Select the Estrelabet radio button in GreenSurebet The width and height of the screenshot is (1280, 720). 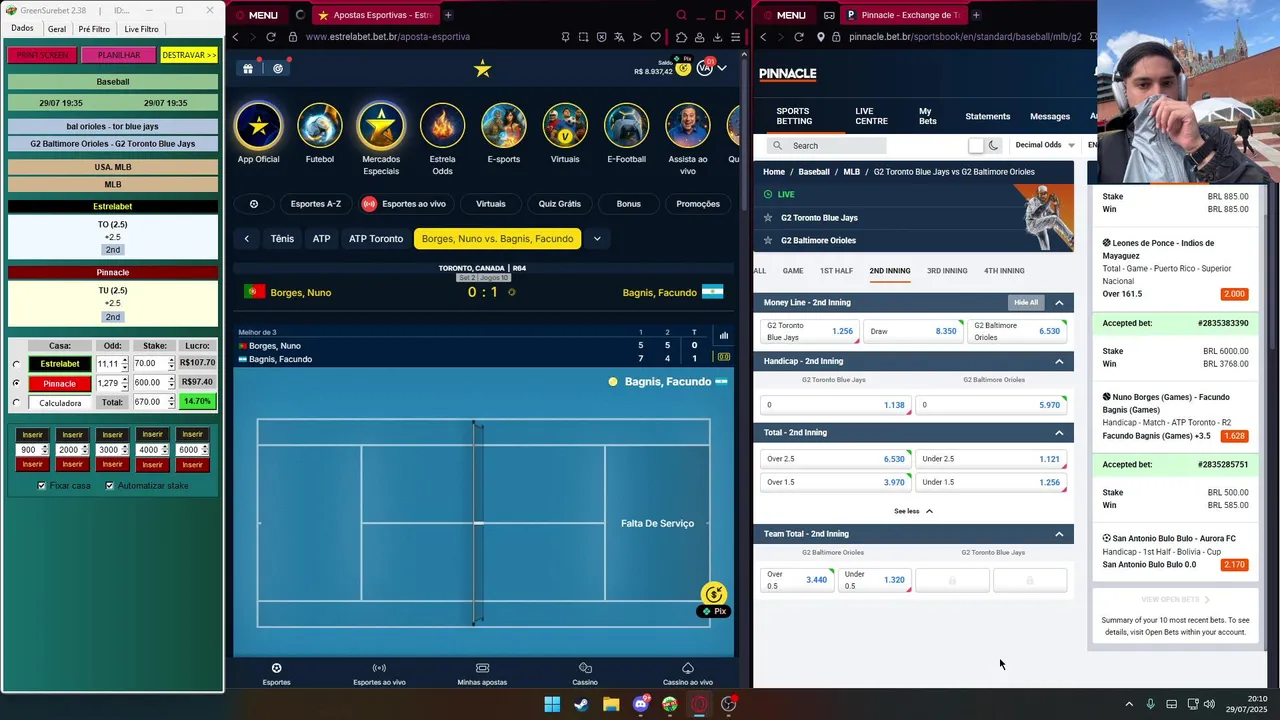tap(16, 364)
